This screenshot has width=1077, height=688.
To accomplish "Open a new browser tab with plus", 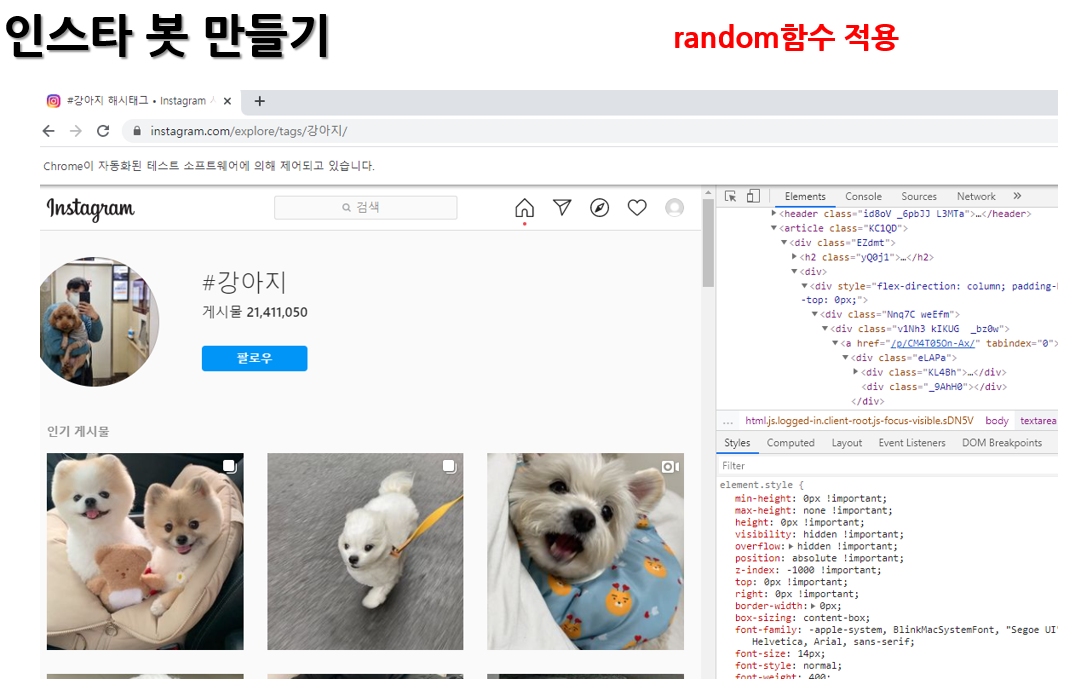I will pyautogui.click(x=260, y=101).
